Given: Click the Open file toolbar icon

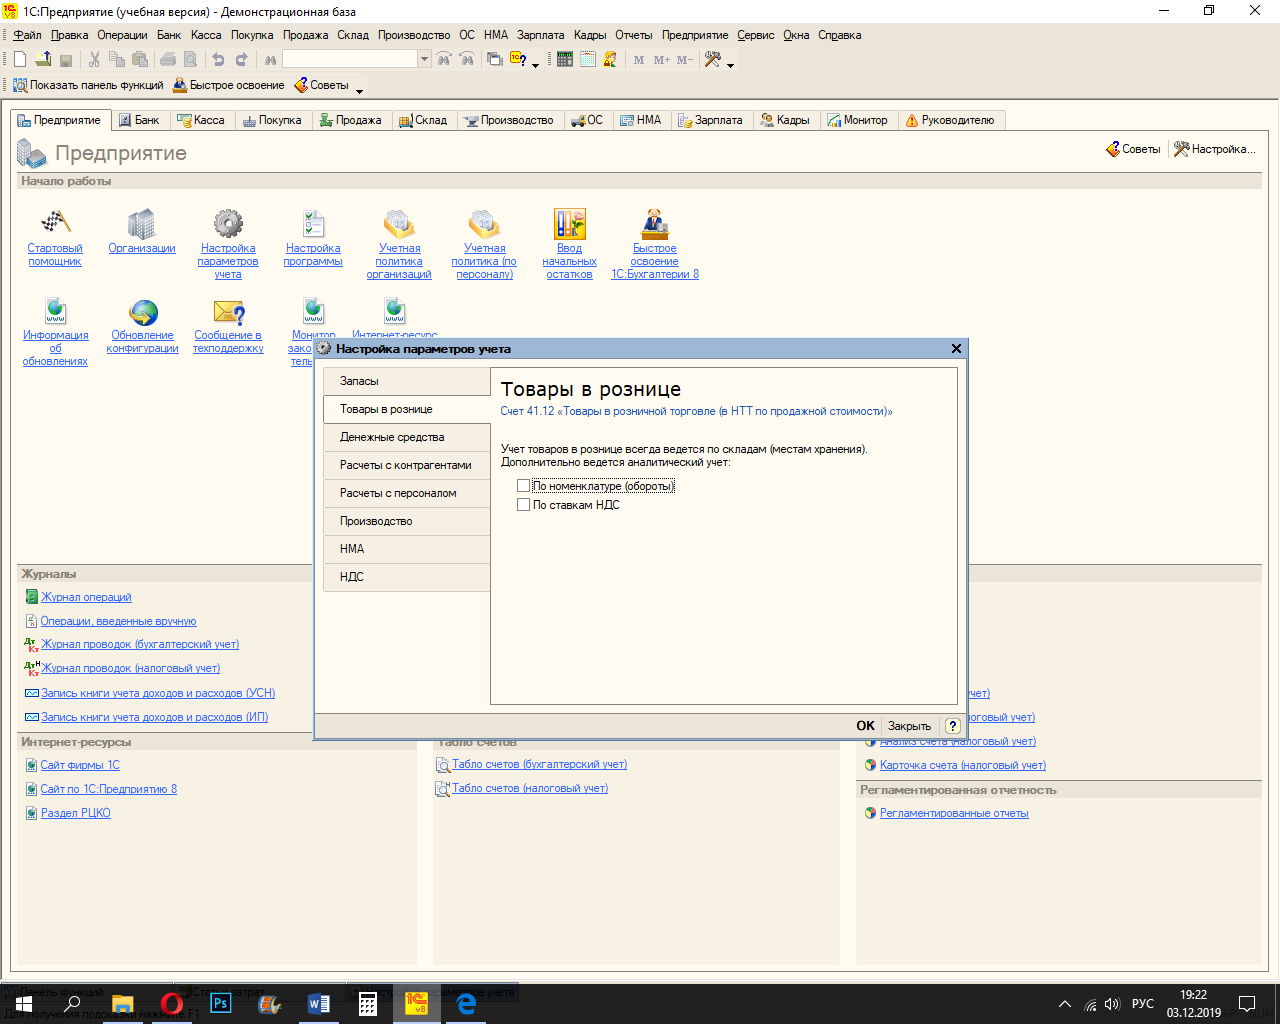Looking at the screenshot, I should [x=43, y=60].
